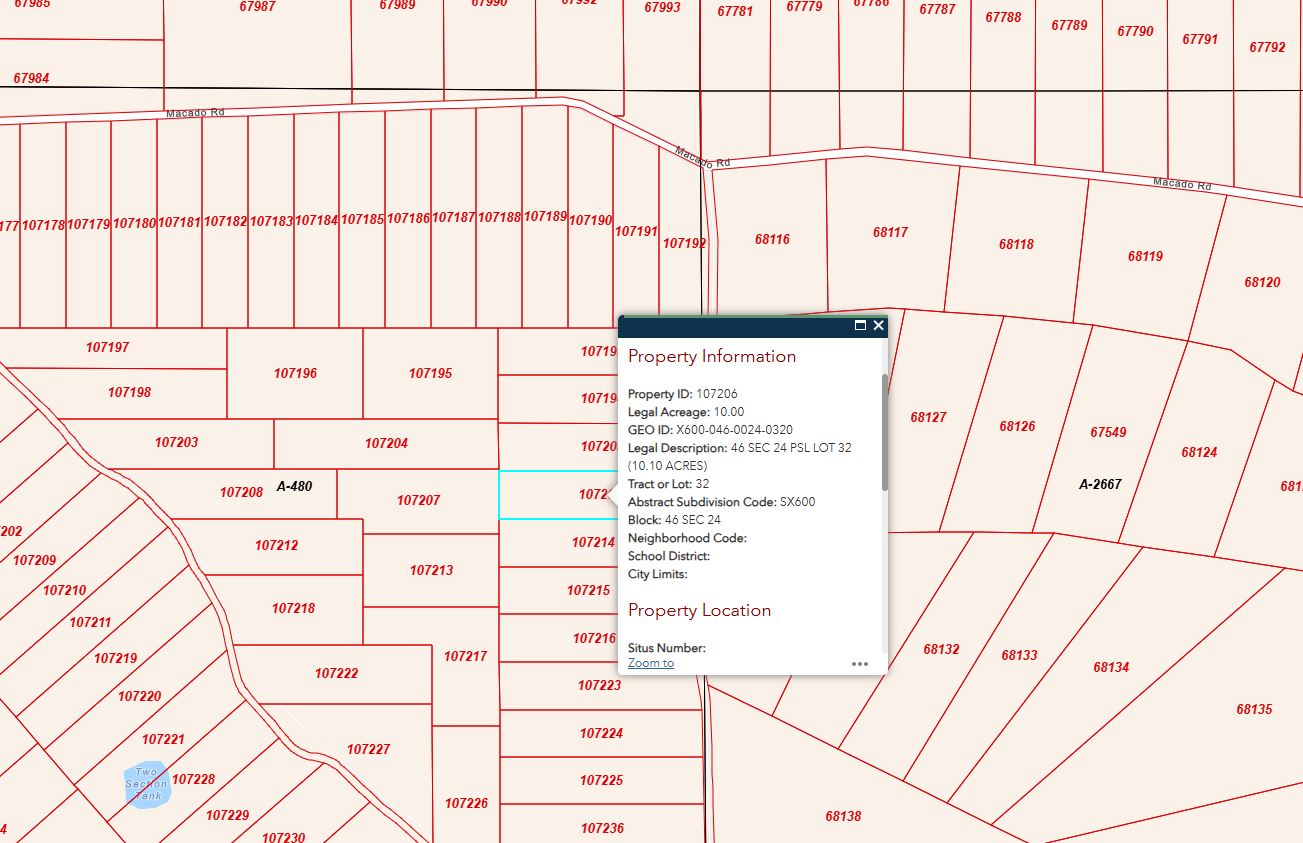Select parcel 107227 on the map
This screenshot has width=1303, height=843.
[x=368, y=749]
